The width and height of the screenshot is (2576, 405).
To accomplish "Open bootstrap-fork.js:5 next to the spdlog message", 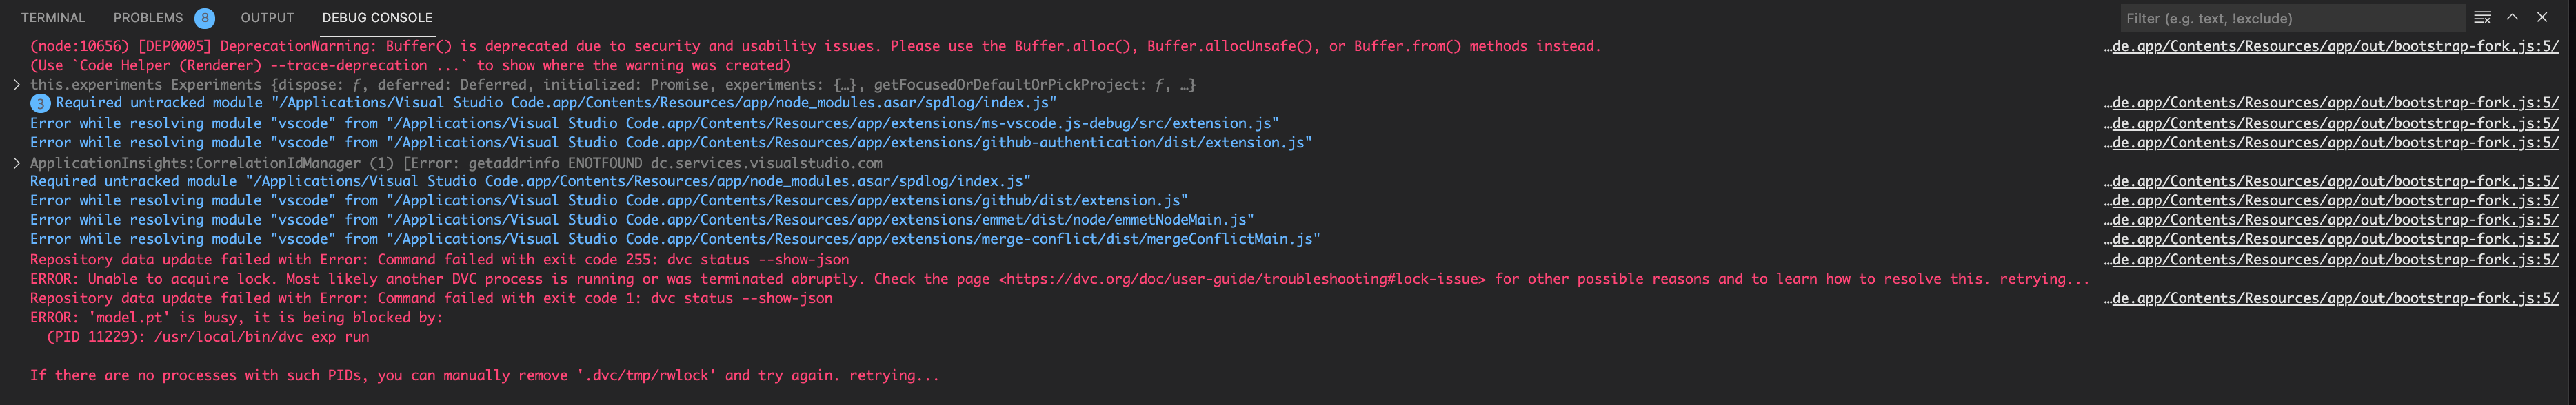I will click(2330, 103).
